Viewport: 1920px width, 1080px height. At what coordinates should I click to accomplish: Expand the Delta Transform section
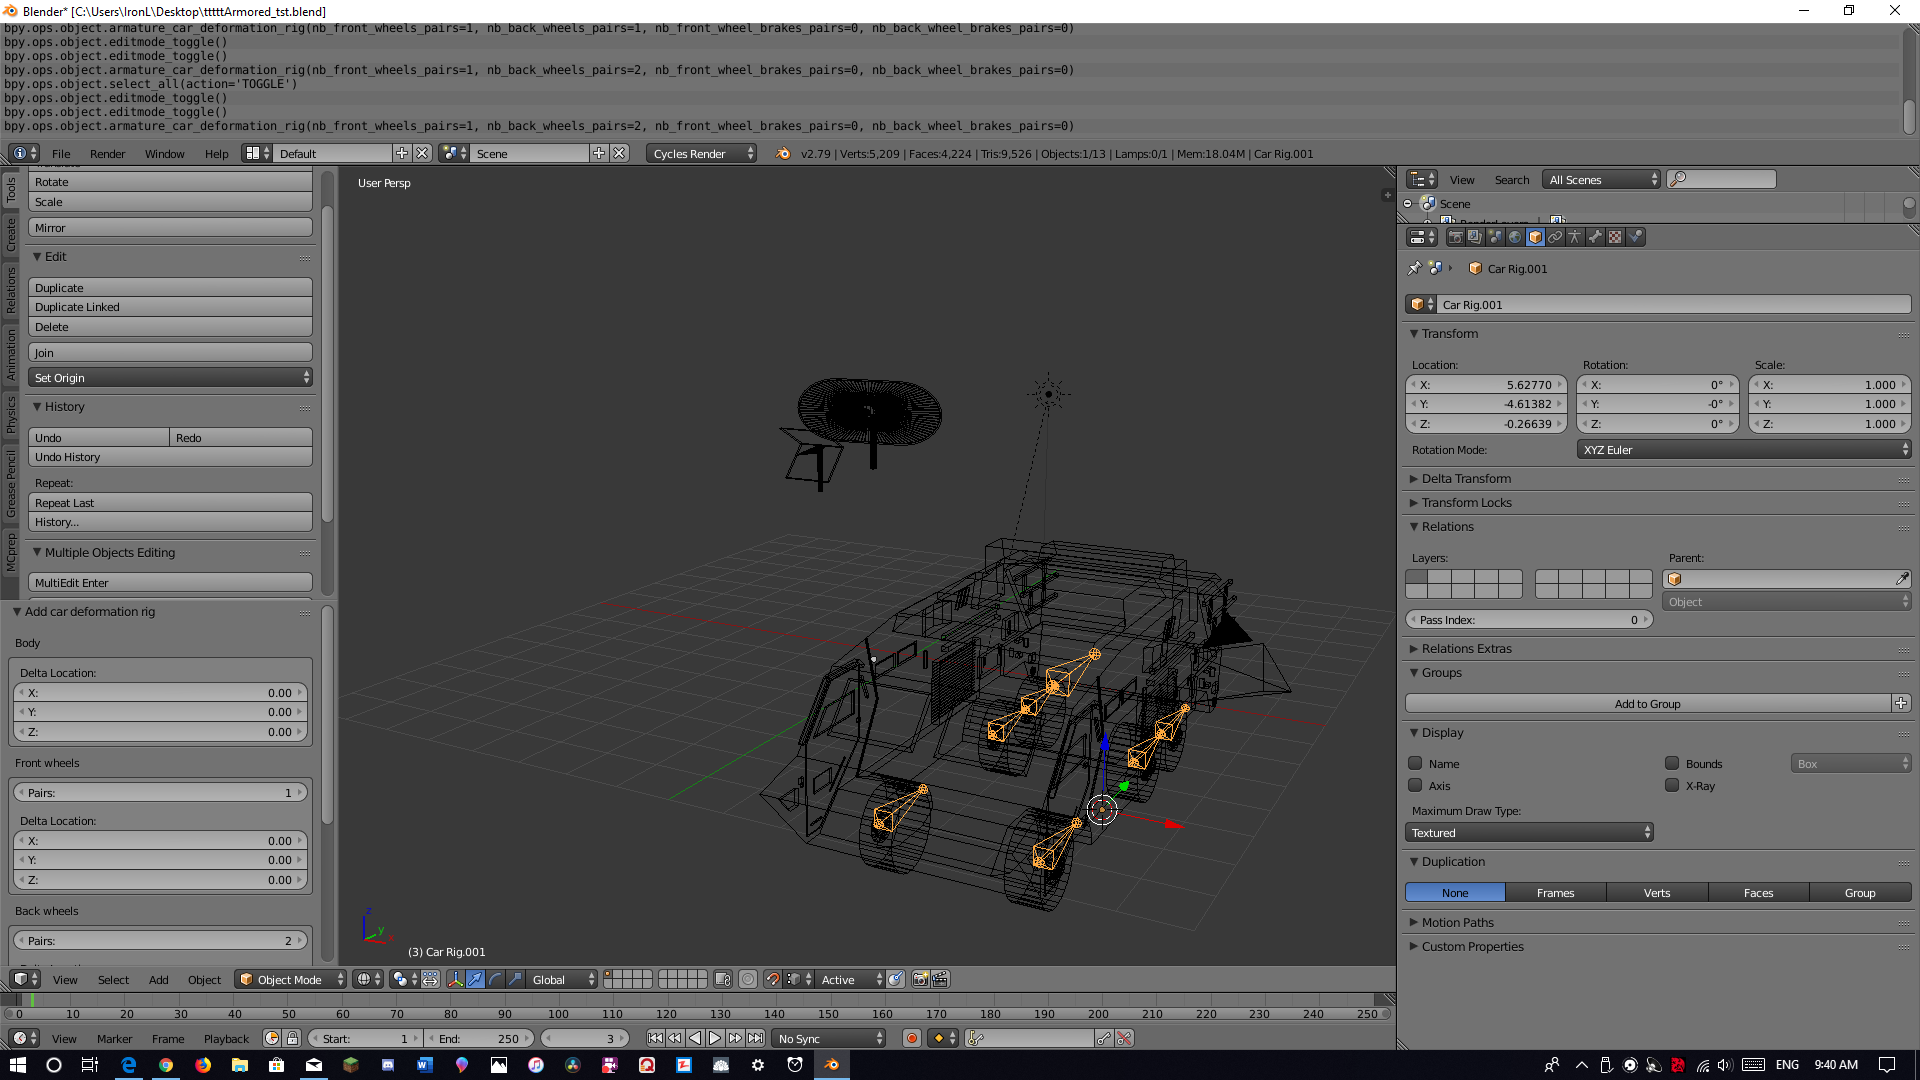pos(1464,478)
